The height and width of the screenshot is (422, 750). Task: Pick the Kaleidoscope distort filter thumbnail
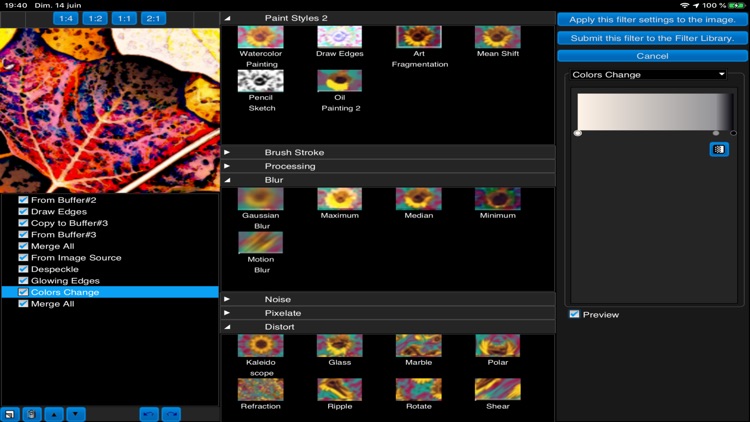[x=261, y=345]
